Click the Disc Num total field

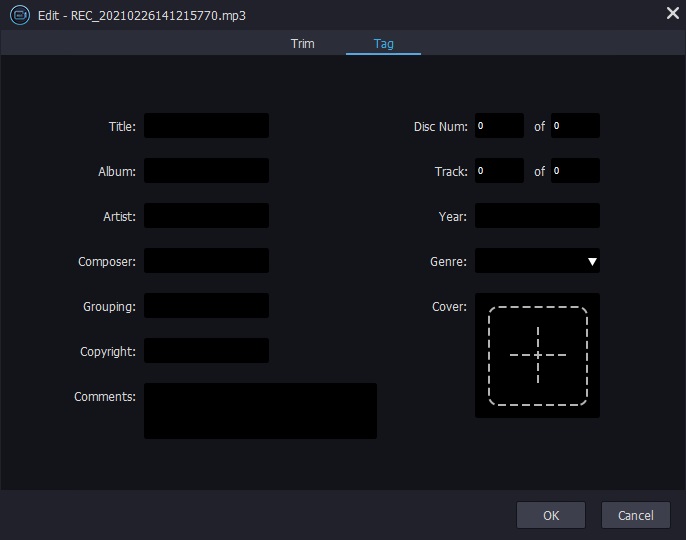pos(575,126)
